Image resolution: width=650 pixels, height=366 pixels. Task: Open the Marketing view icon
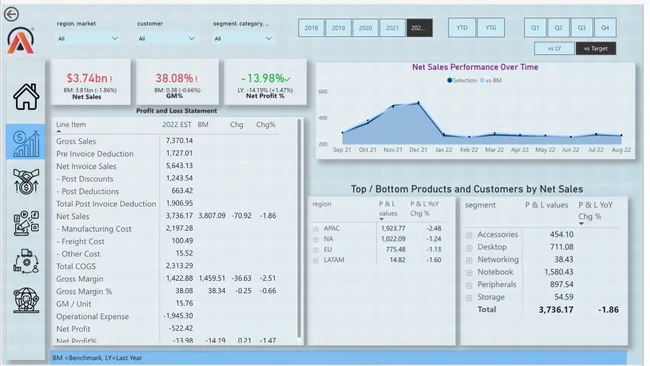[x=26, y=223]
